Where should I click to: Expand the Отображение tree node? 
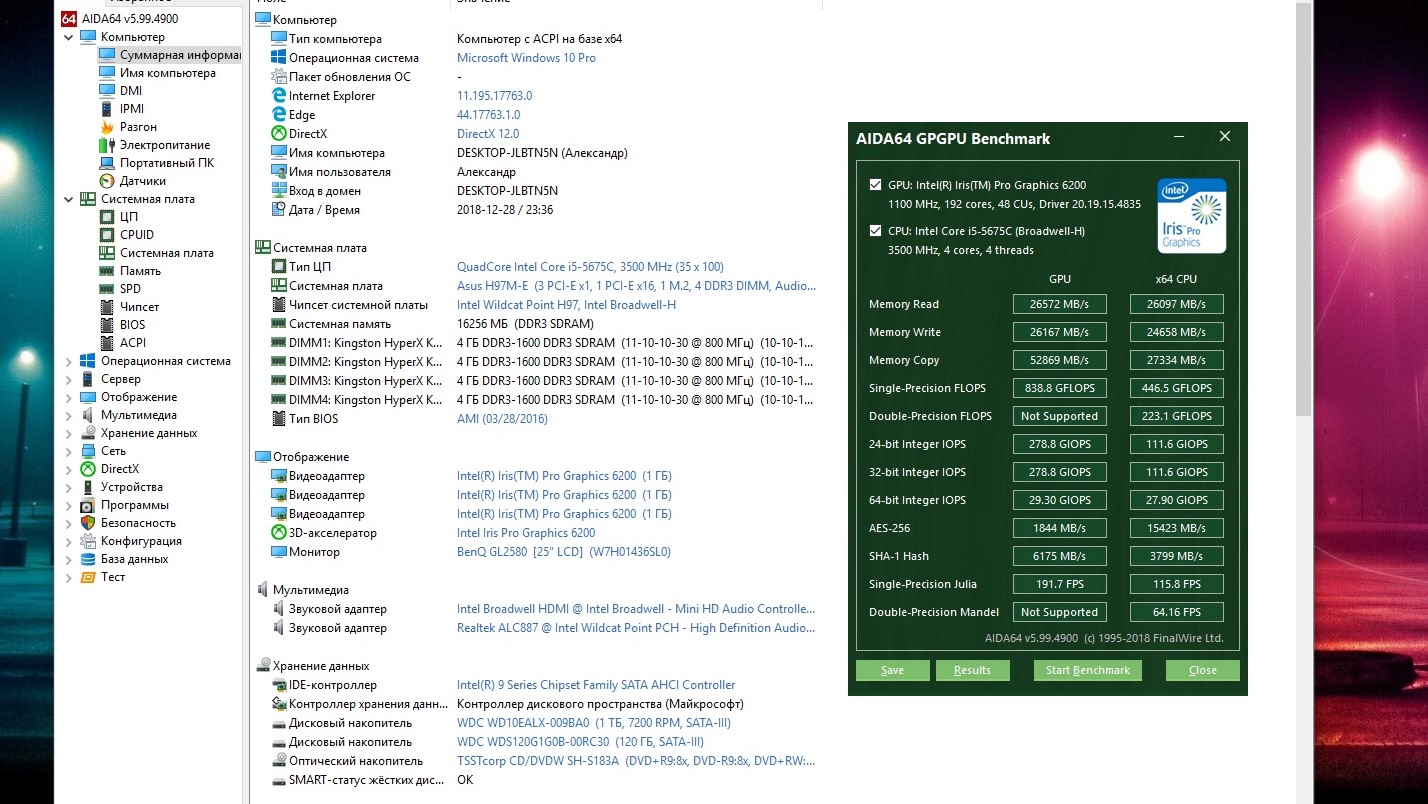click(x=69, y=397)
